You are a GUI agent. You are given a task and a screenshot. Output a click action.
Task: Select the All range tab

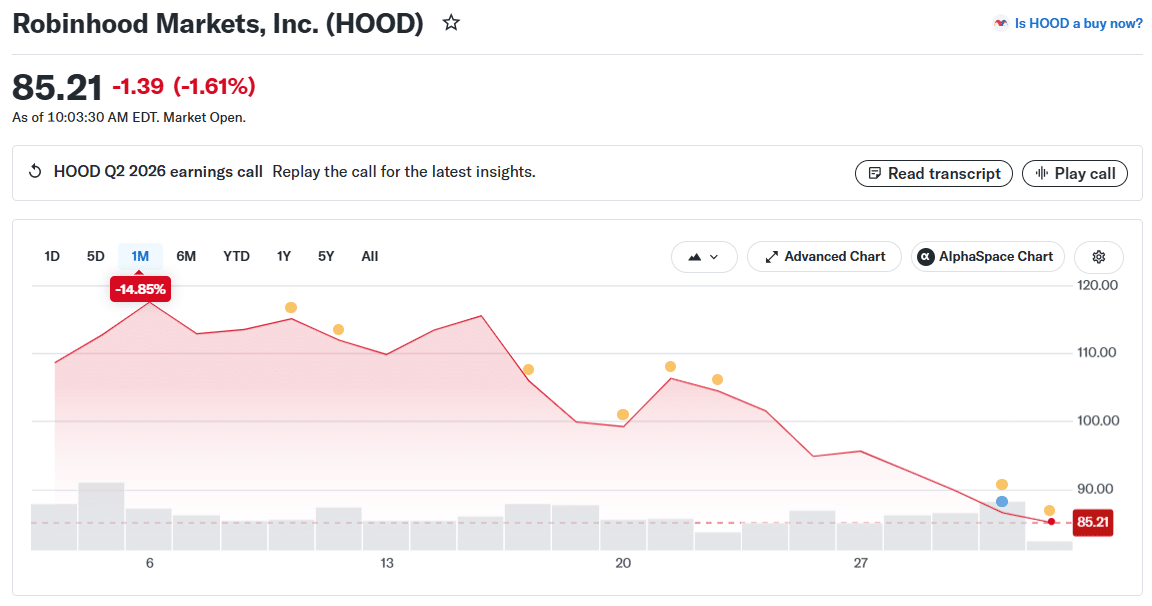click(x=370, y=256)
